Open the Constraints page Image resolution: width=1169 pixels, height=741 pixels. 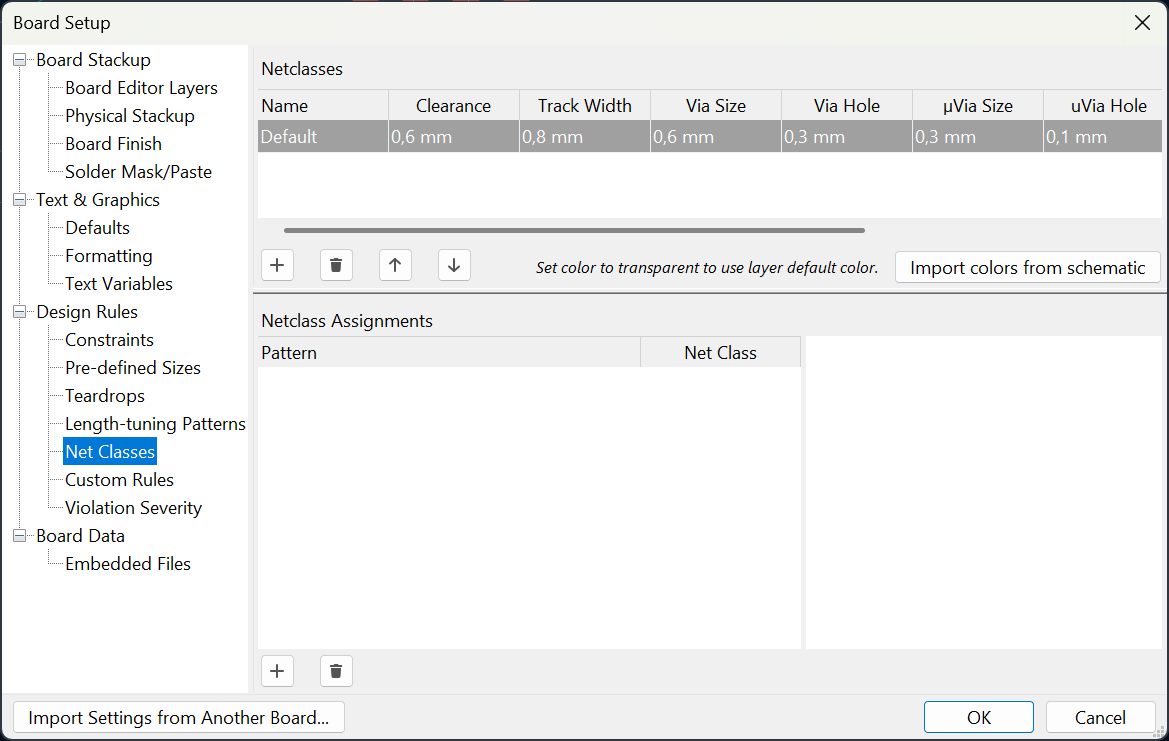click(109, 340)
